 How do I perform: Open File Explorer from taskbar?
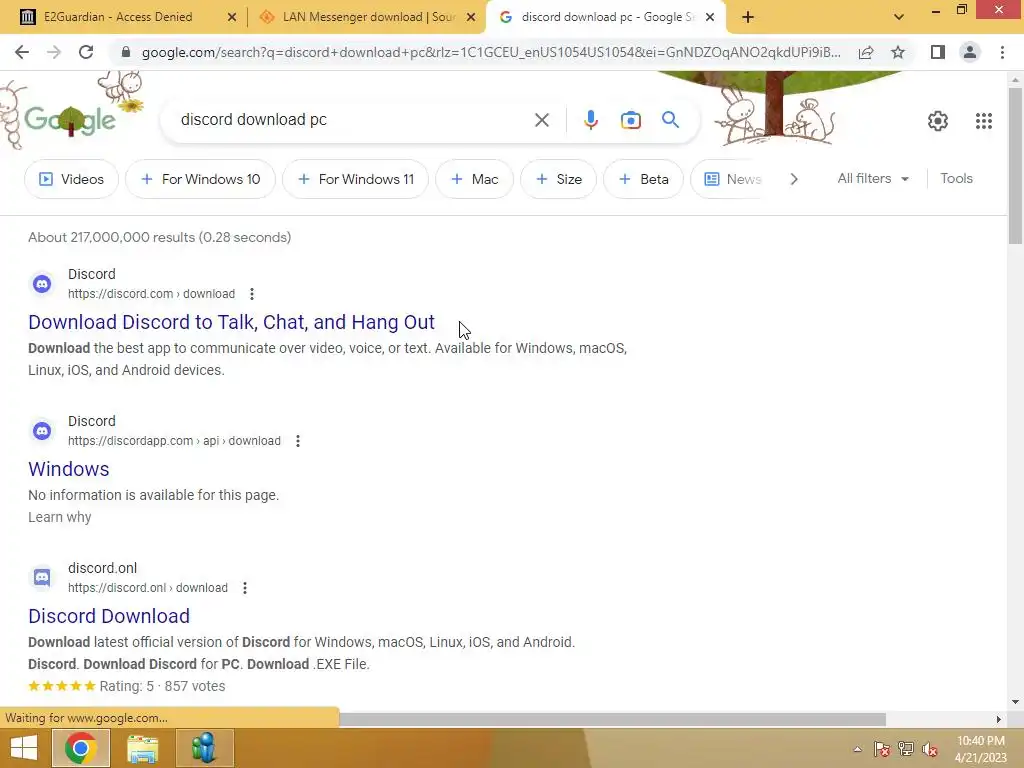pyautogui.click(x=142, y=748)
